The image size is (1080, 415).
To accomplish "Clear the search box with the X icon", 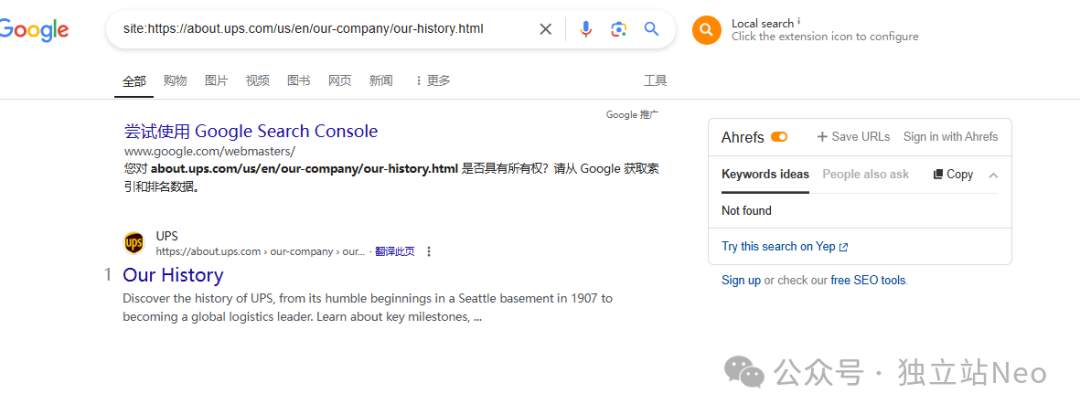I will point(545,29).
